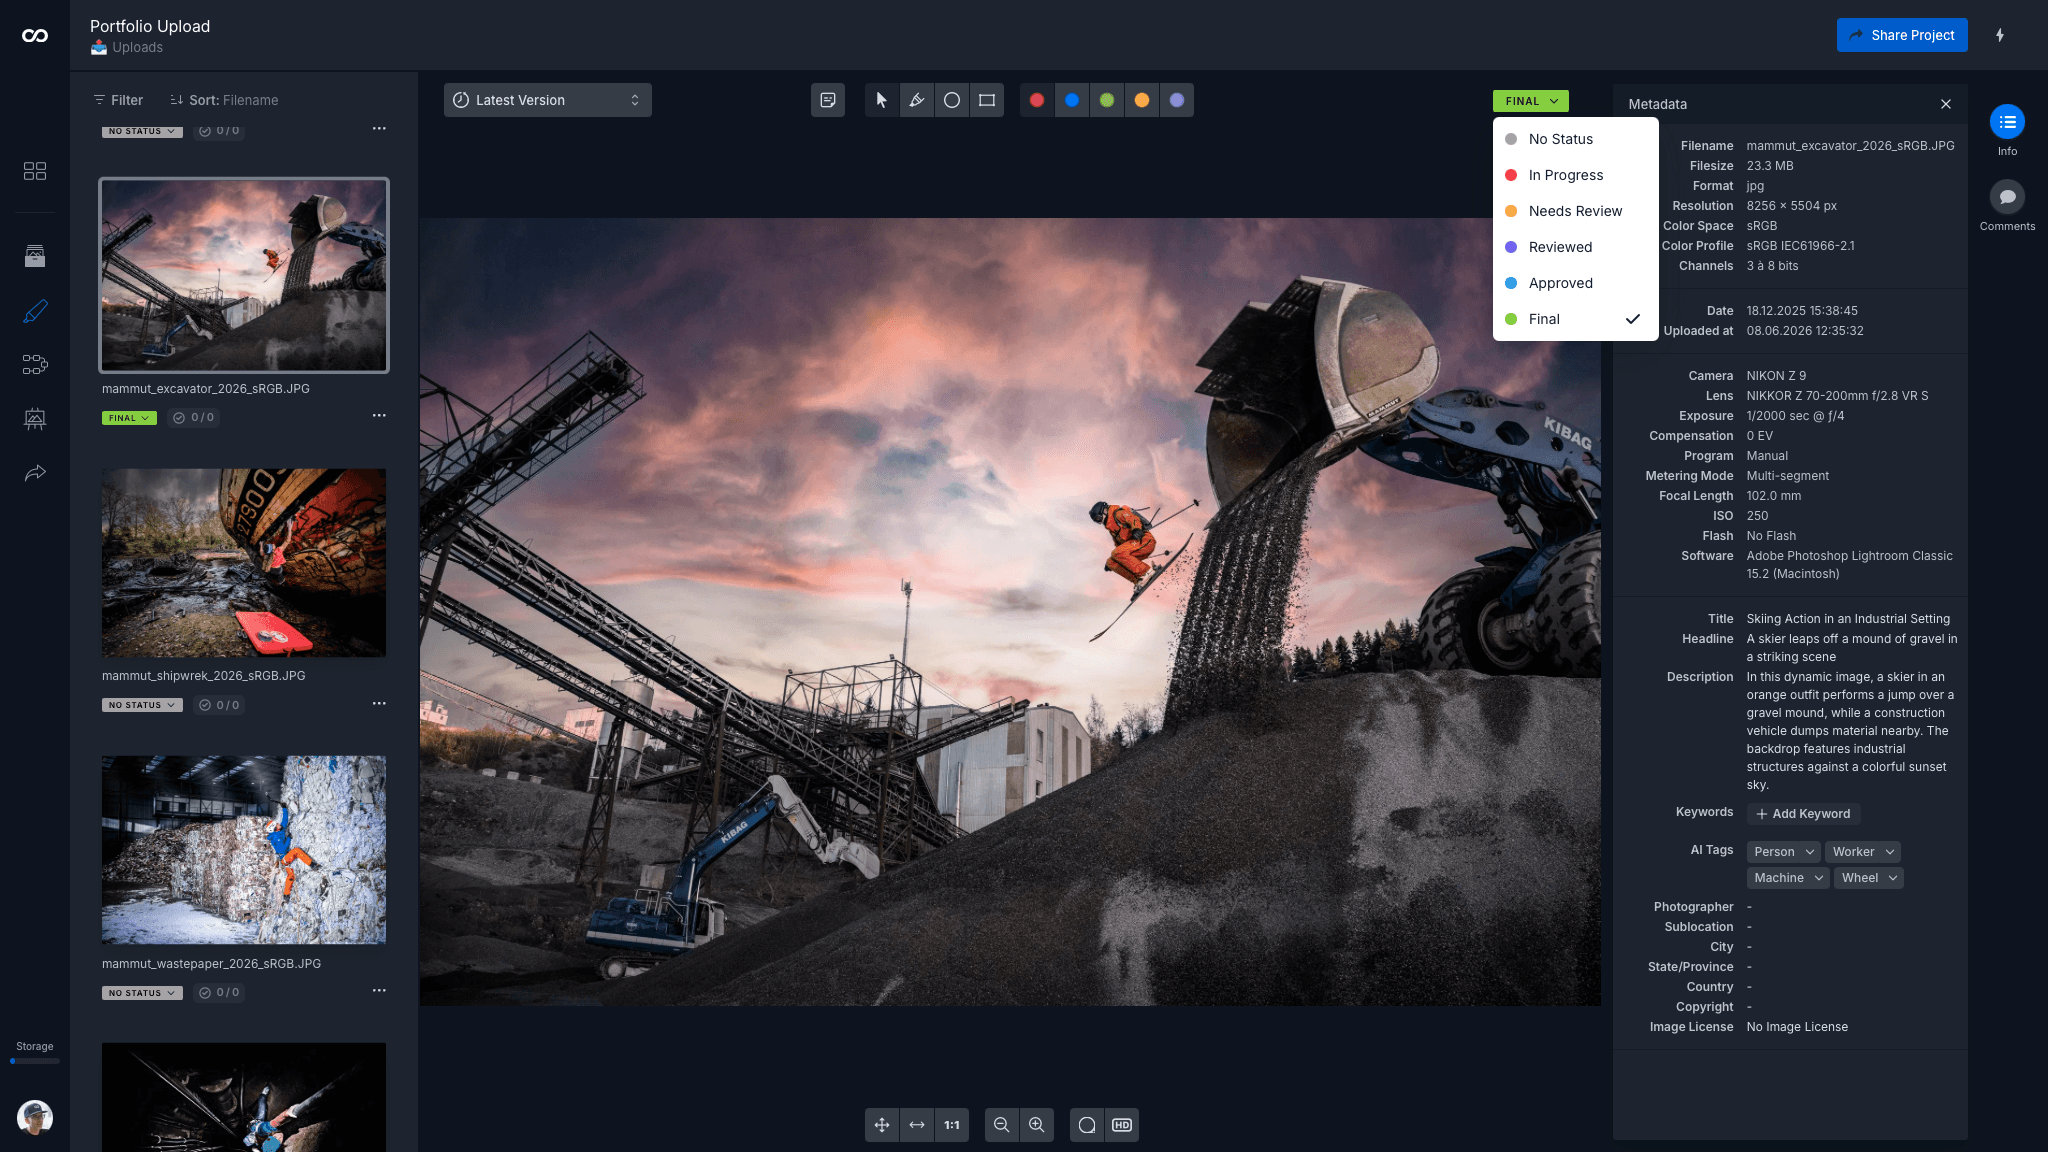Open more options for mammut_wastepaper image
Image resolution: width=2048 pixels, height=1152 pixels.
pos(379,991)
